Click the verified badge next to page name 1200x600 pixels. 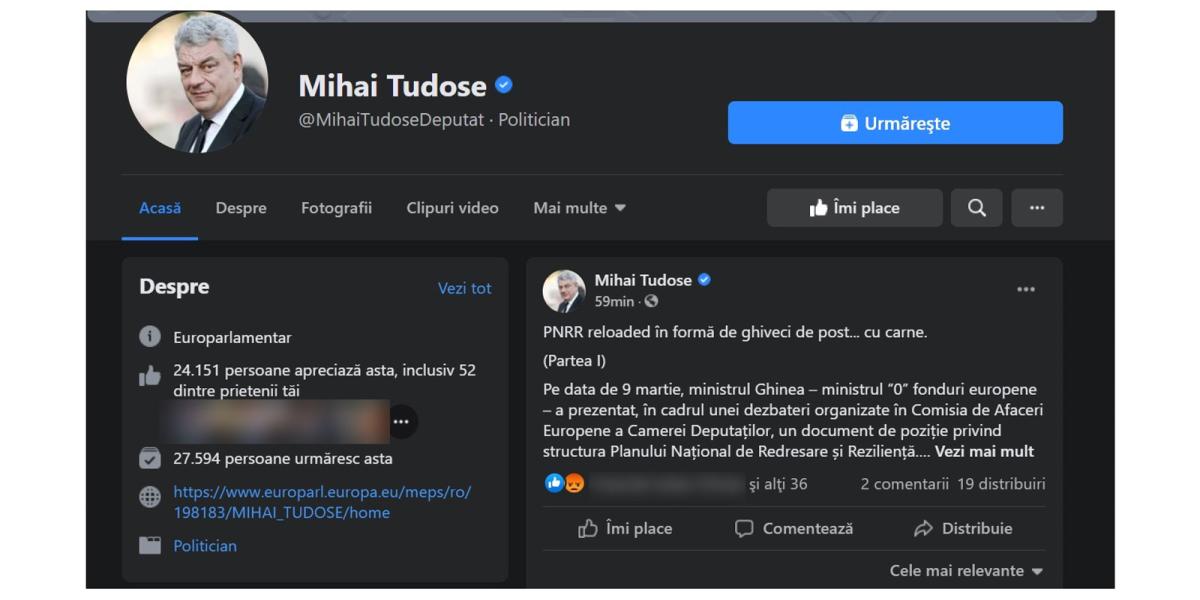(504, 86)
